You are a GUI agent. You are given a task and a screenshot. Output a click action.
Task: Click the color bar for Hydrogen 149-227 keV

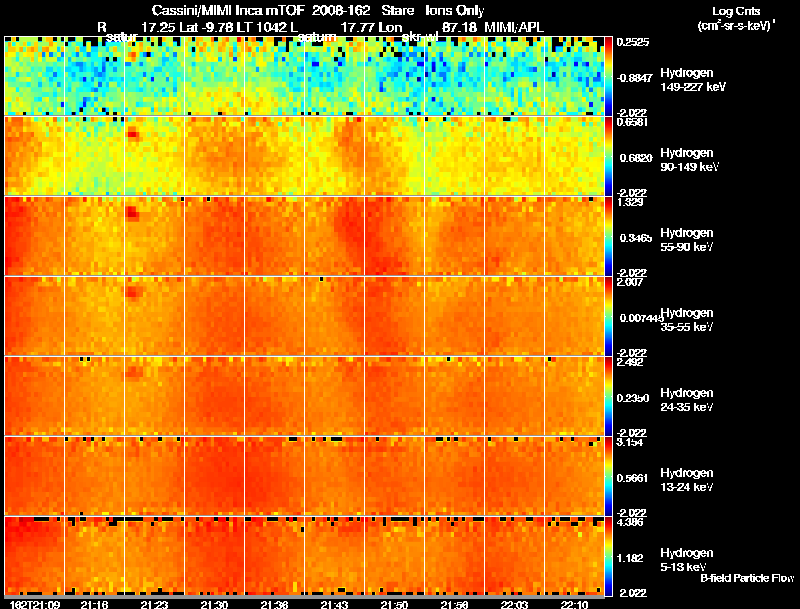608,76
